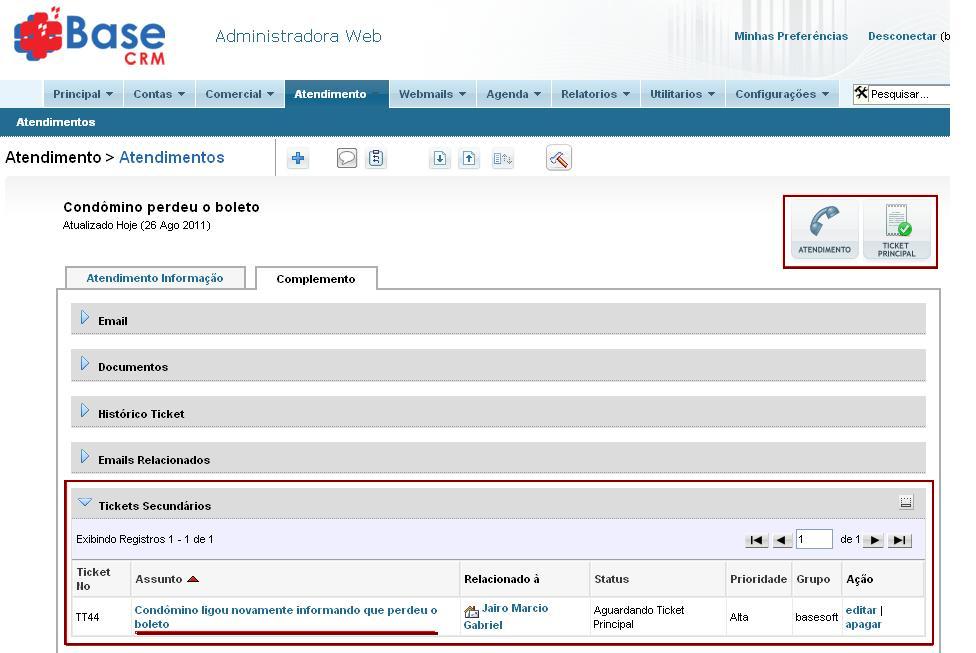Click the Atendimento phone icon button
976x653 pixels.
click(x=824, y=231)
